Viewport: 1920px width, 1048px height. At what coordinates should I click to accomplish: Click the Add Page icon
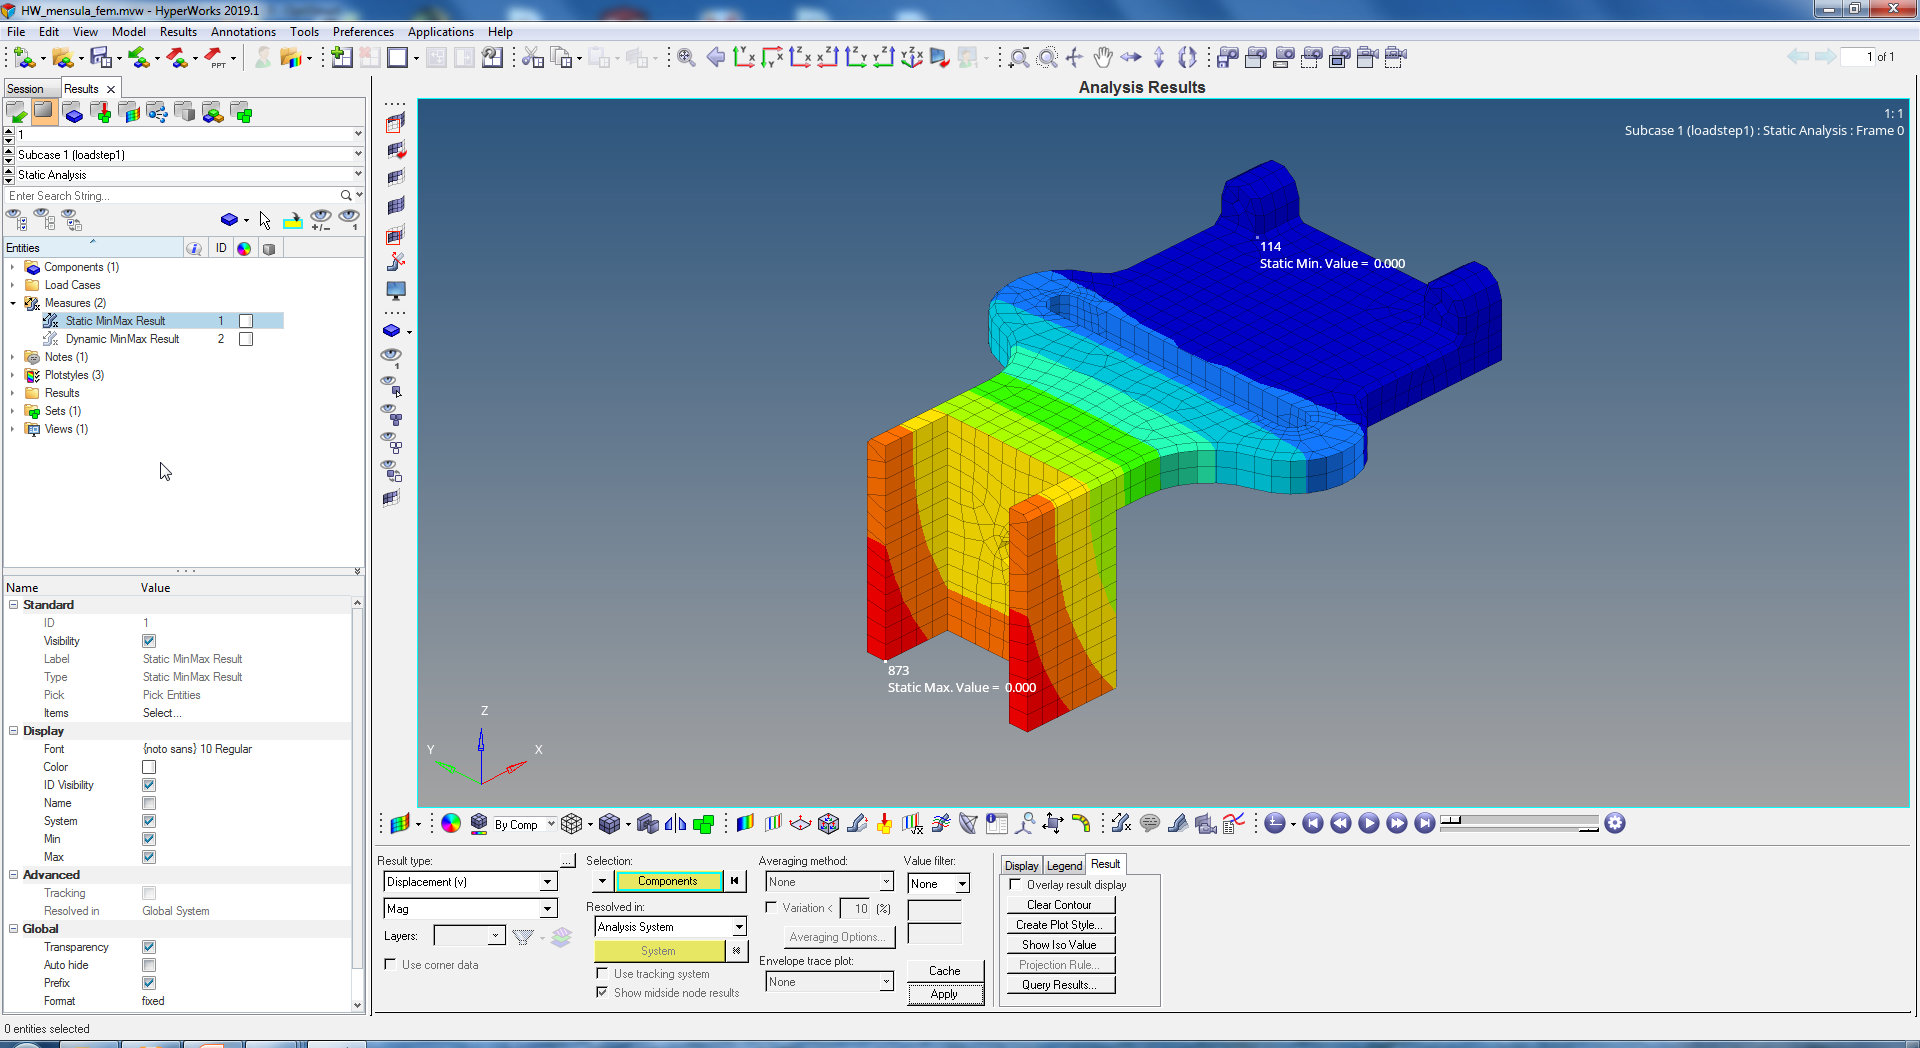pos(341,58)
